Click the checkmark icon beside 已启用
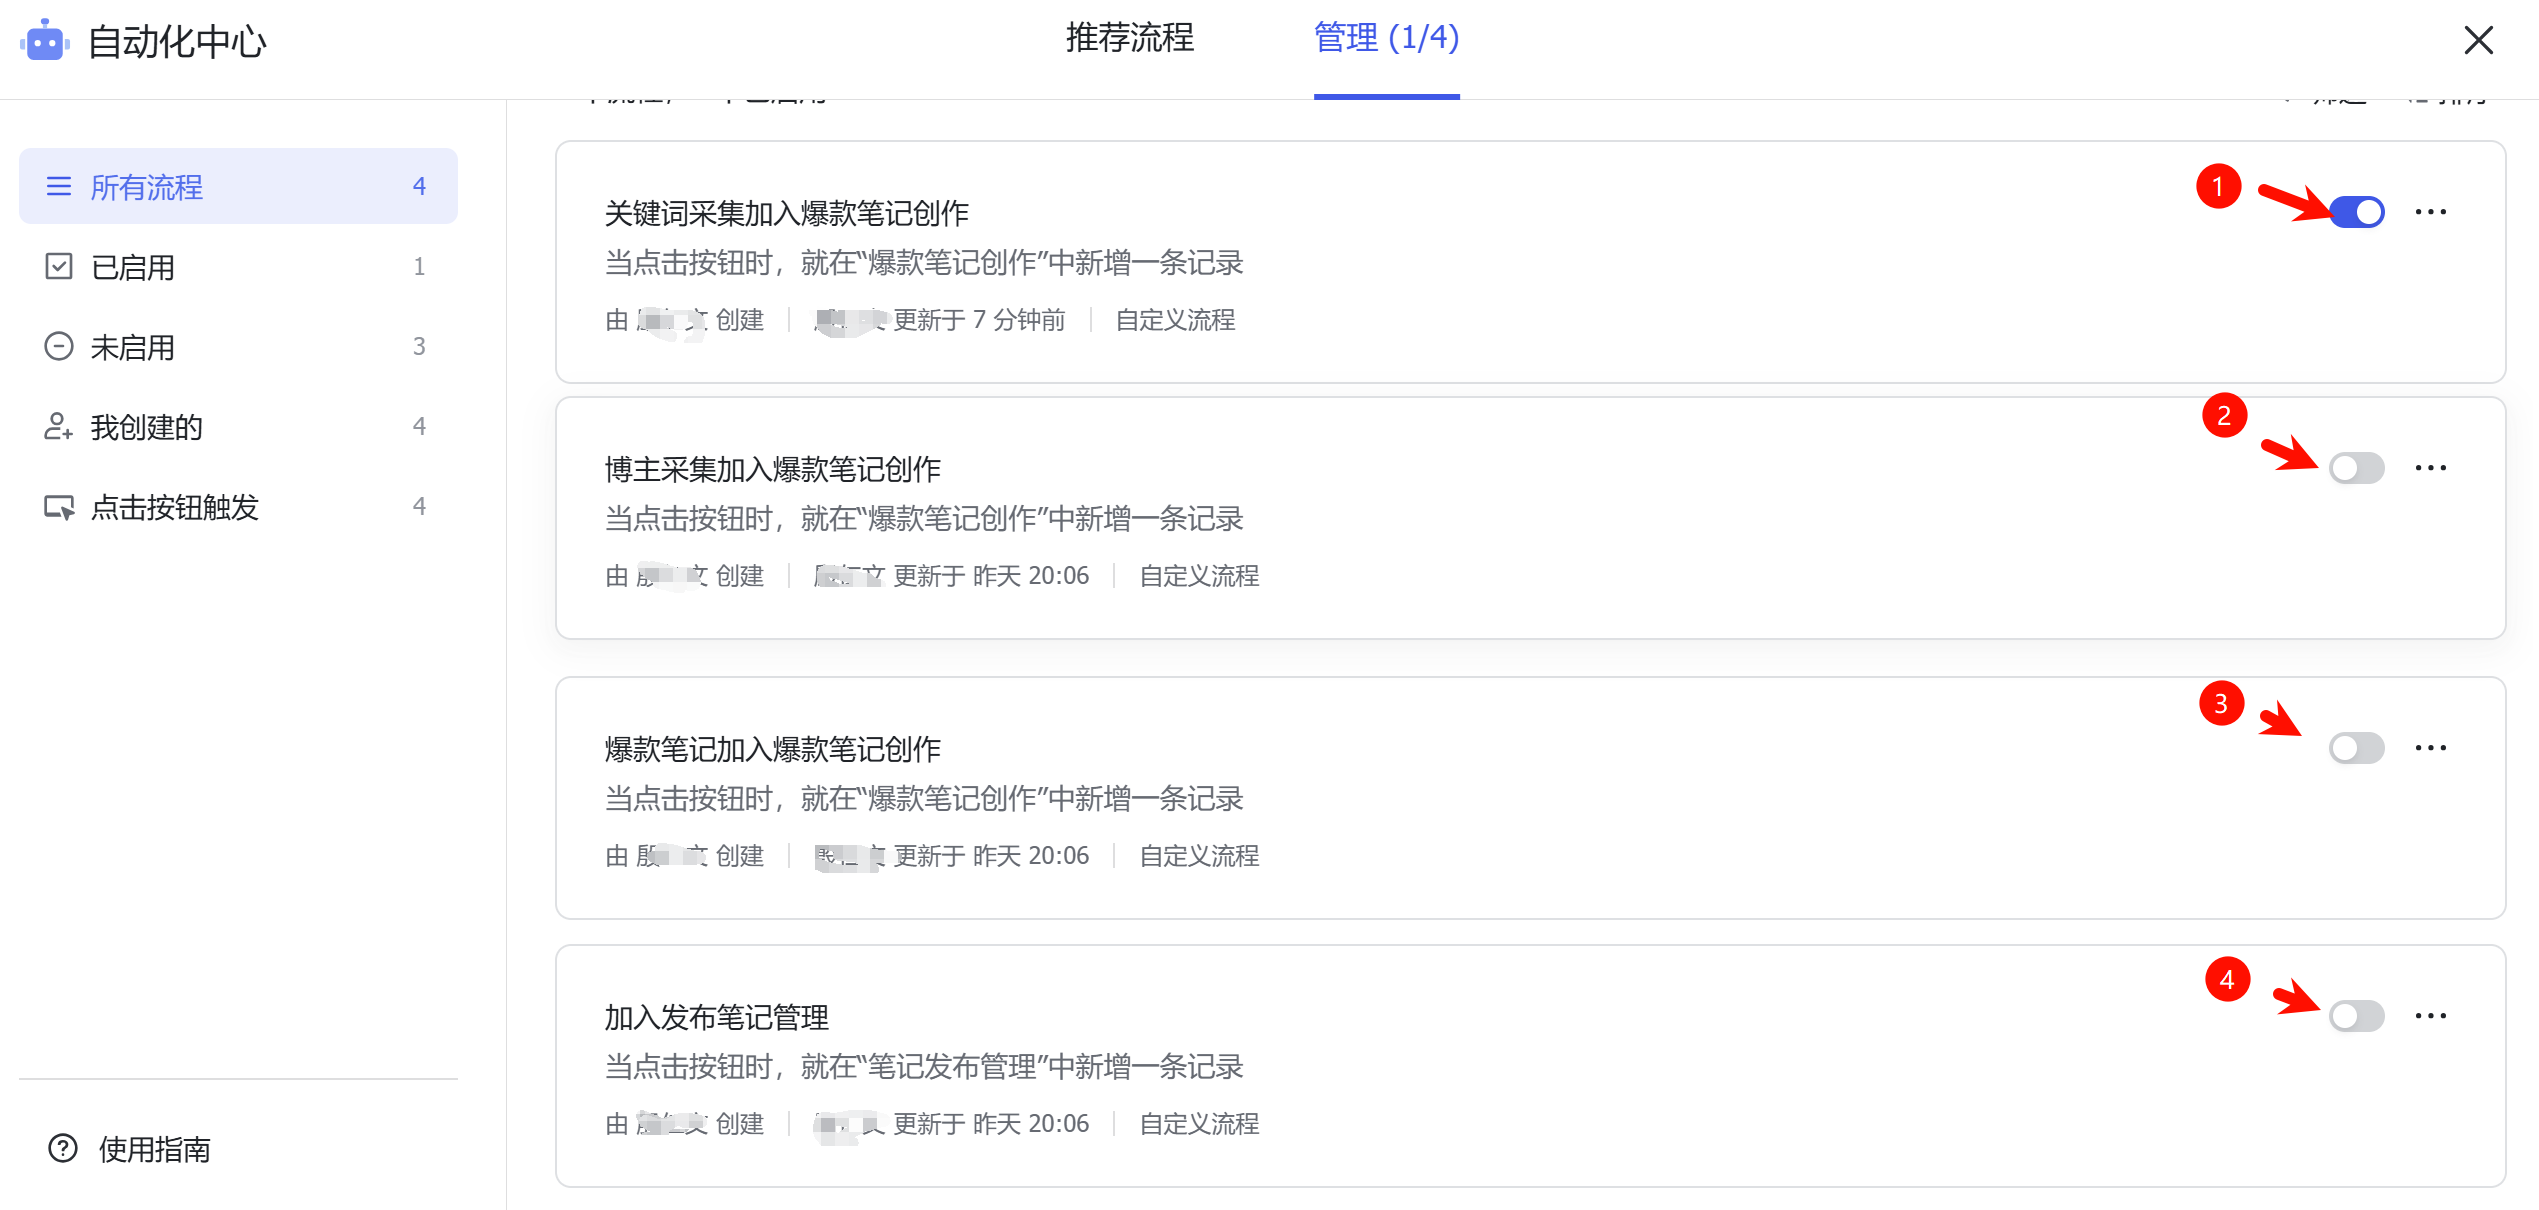This screenshot has width=2539, height=1210. pos(59,266)
